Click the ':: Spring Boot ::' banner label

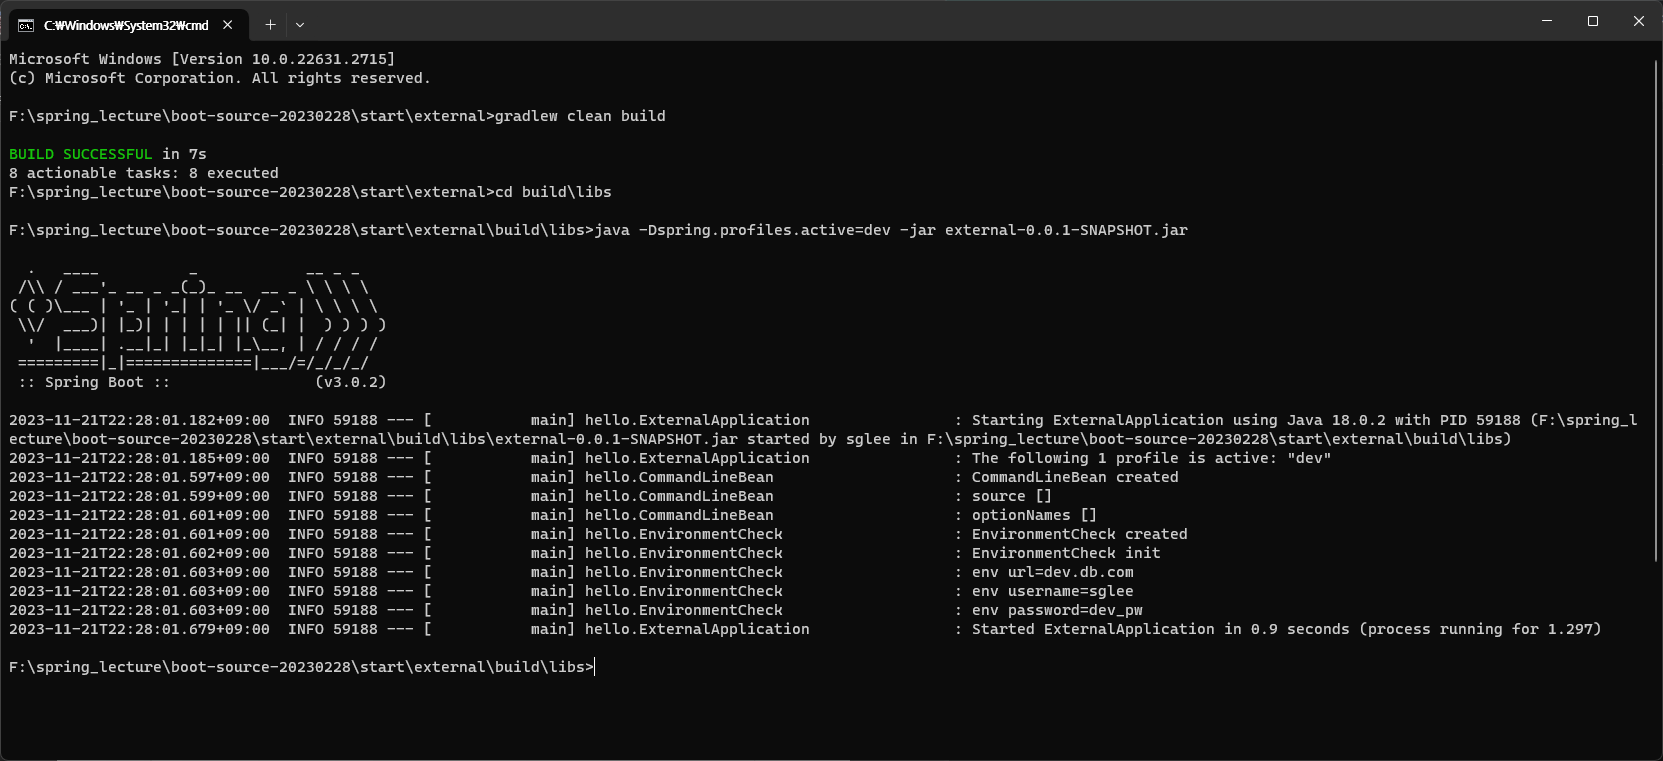pyautogui.click(x=94, y=382)
